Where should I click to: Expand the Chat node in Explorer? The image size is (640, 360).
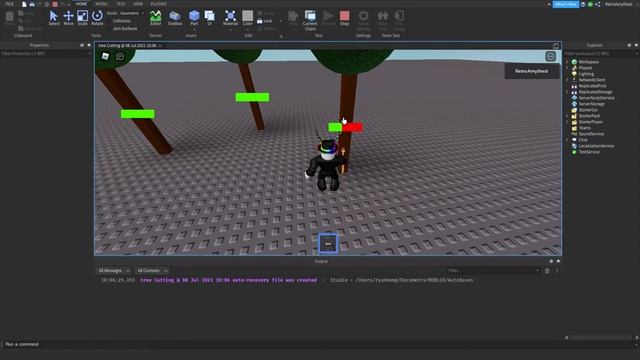click(x=567, y=140)
